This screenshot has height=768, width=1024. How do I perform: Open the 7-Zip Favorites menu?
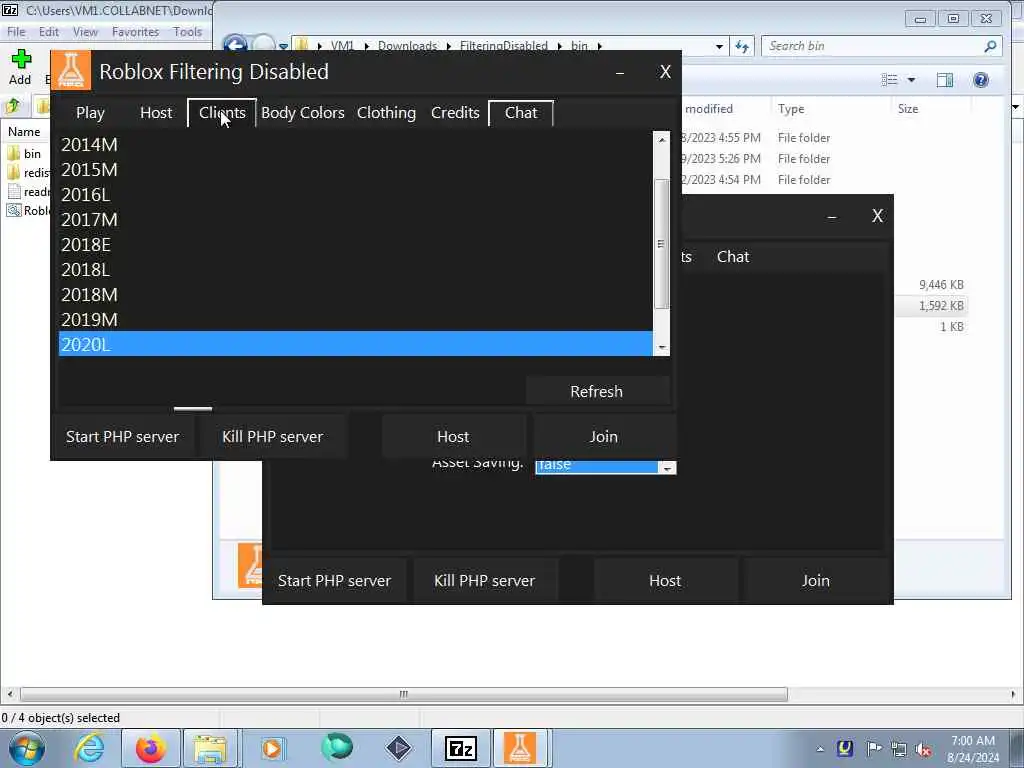[135, 32]
